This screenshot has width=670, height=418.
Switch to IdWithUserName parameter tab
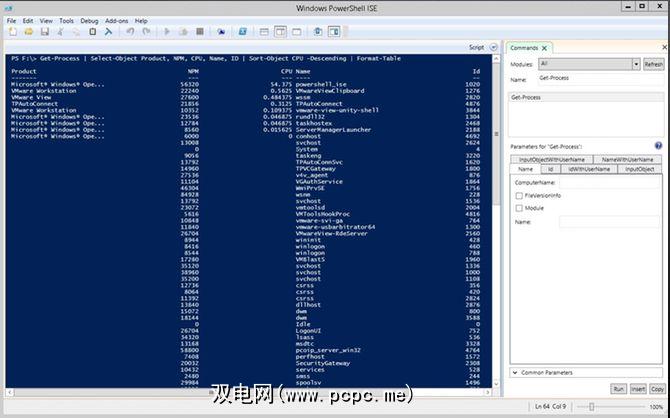click(x=589, y=169)
